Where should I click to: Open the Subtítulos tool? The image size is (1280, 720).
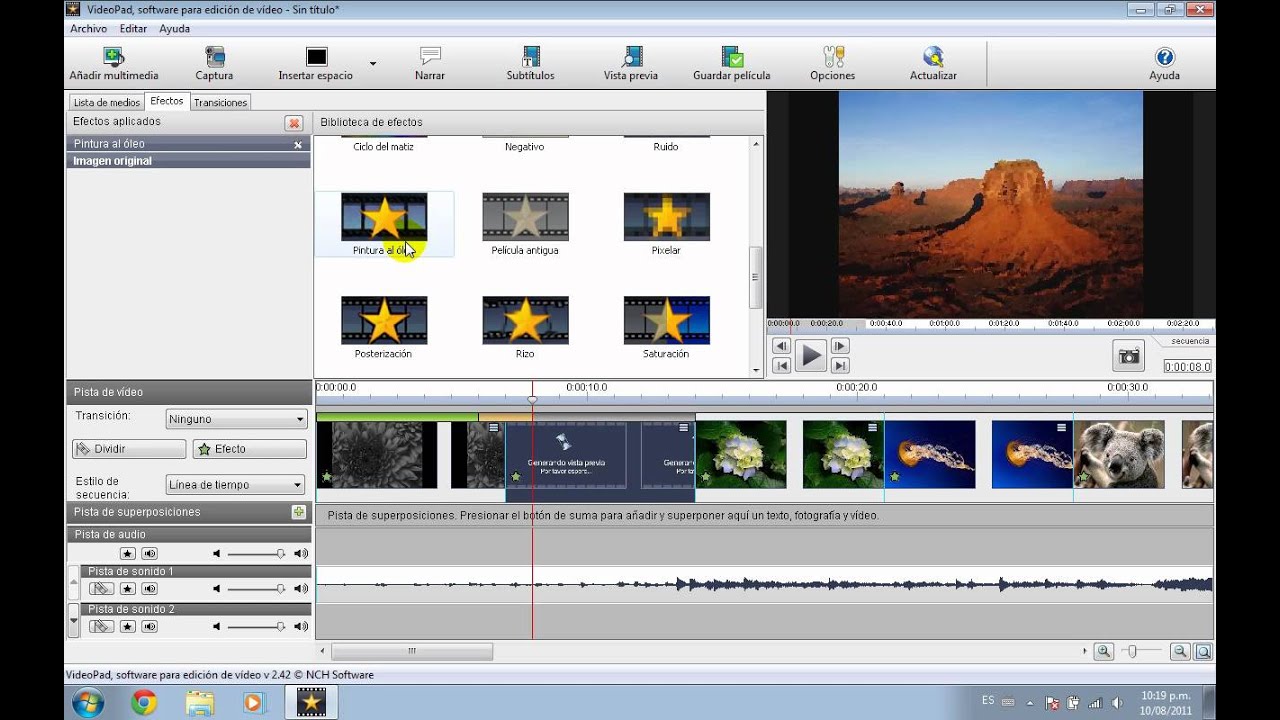point(530,58)
